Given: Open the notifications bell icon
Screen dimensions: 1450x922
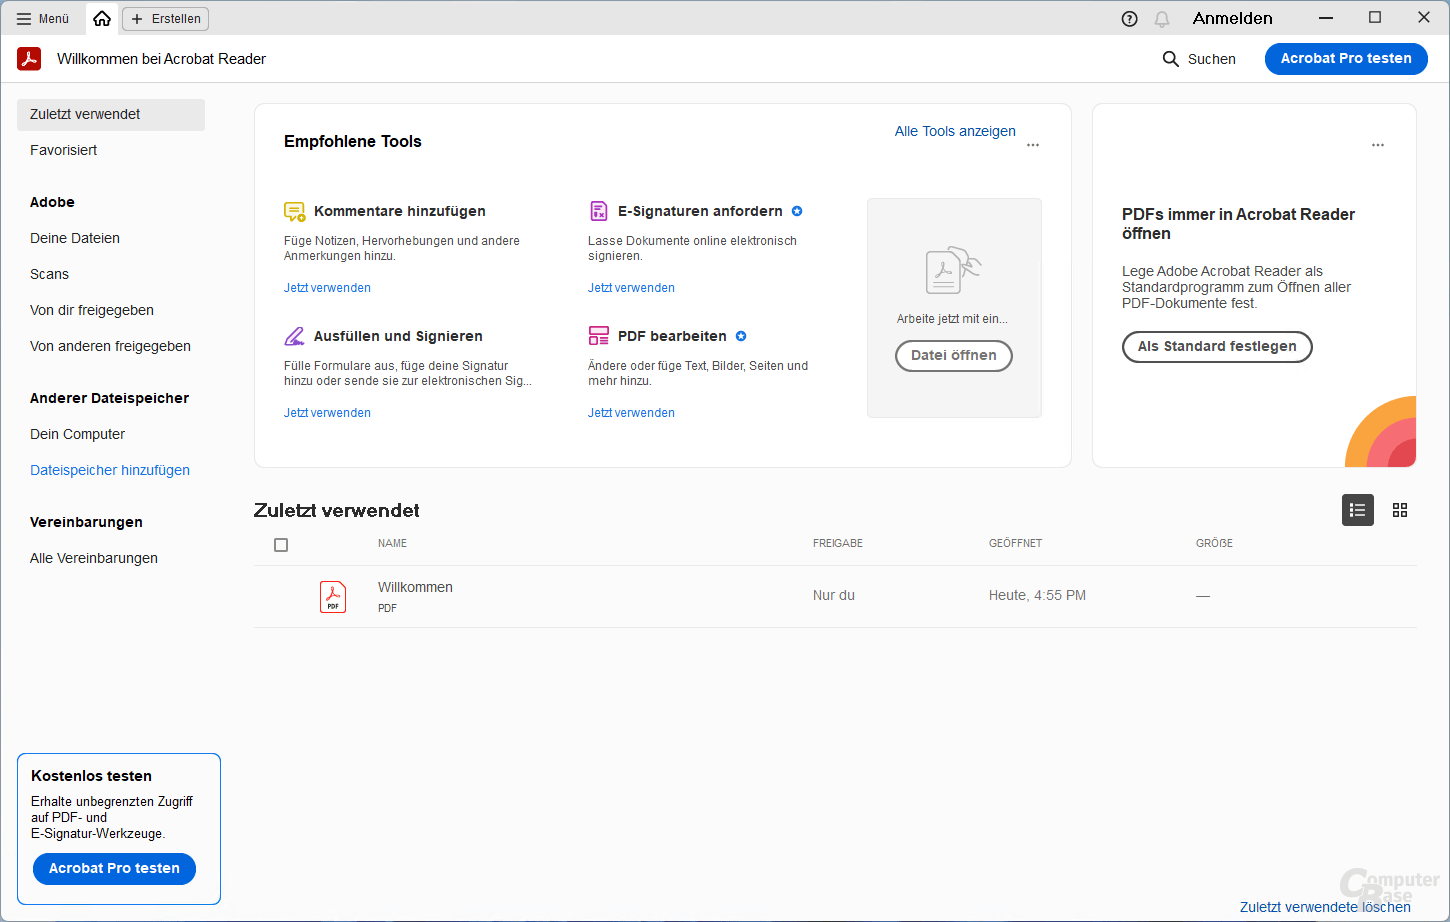Looking at the screenshot, I should [x=1162, y=19].
